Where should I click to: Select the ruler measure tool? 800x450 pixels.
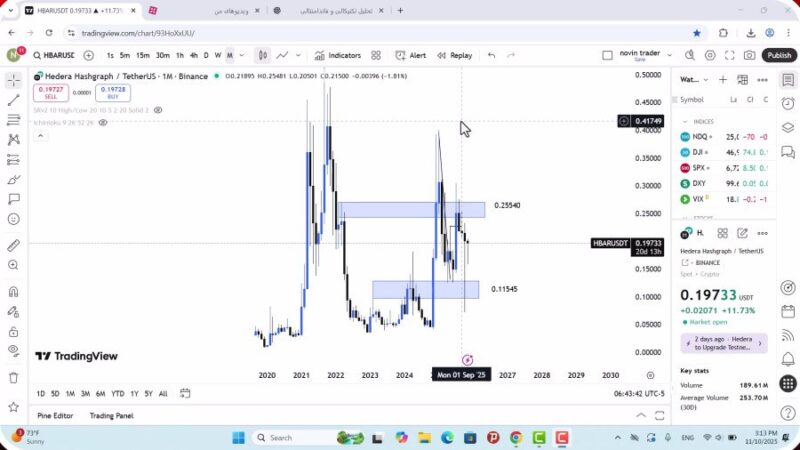coord(13,245)
